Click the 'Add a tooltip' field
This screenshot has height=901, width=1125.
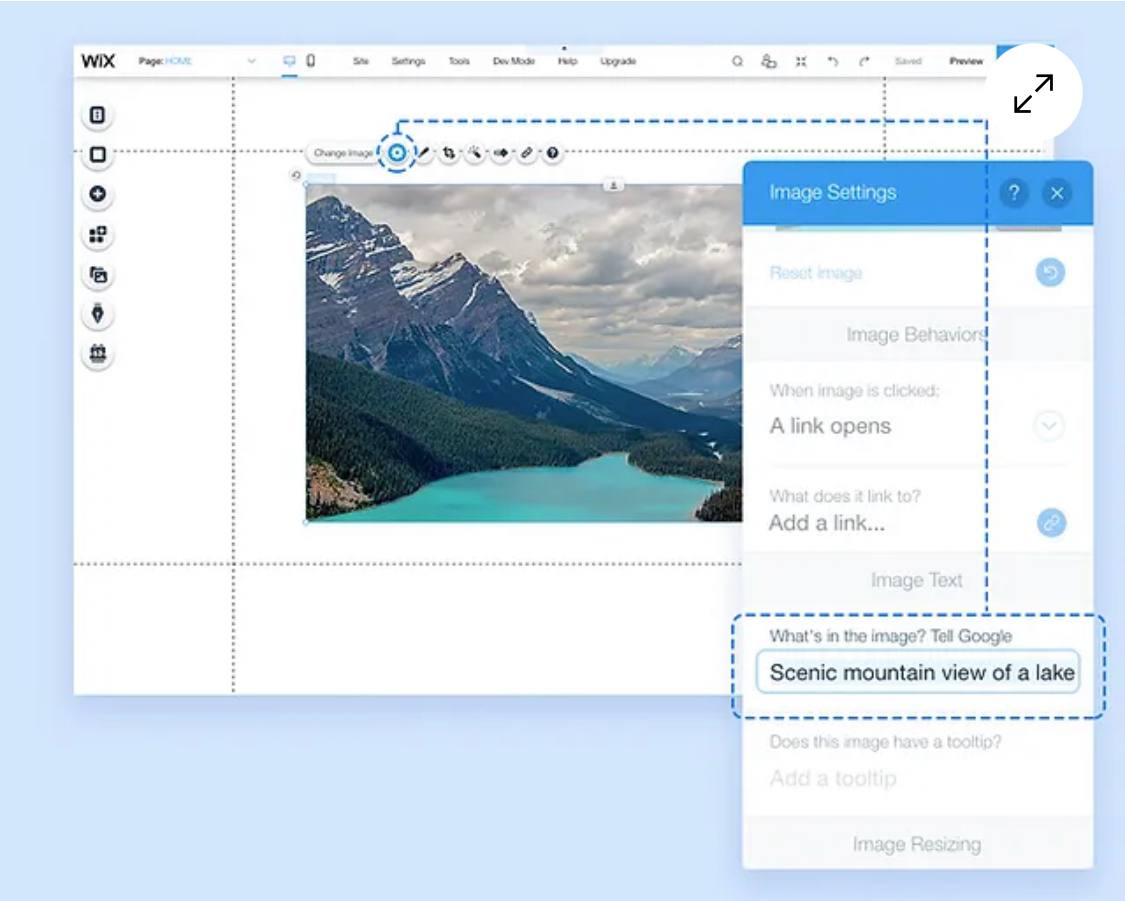pos(833,778)
